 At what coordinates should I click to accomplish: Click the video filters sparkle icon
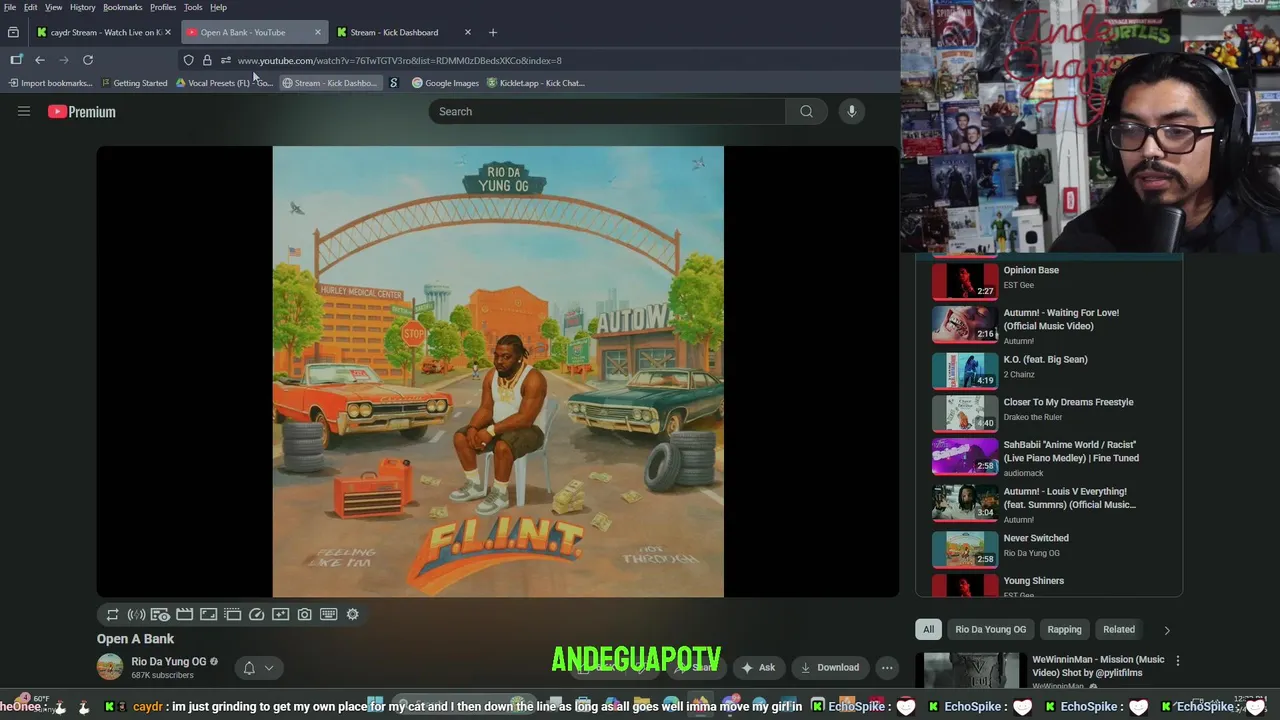pos(280,614)
